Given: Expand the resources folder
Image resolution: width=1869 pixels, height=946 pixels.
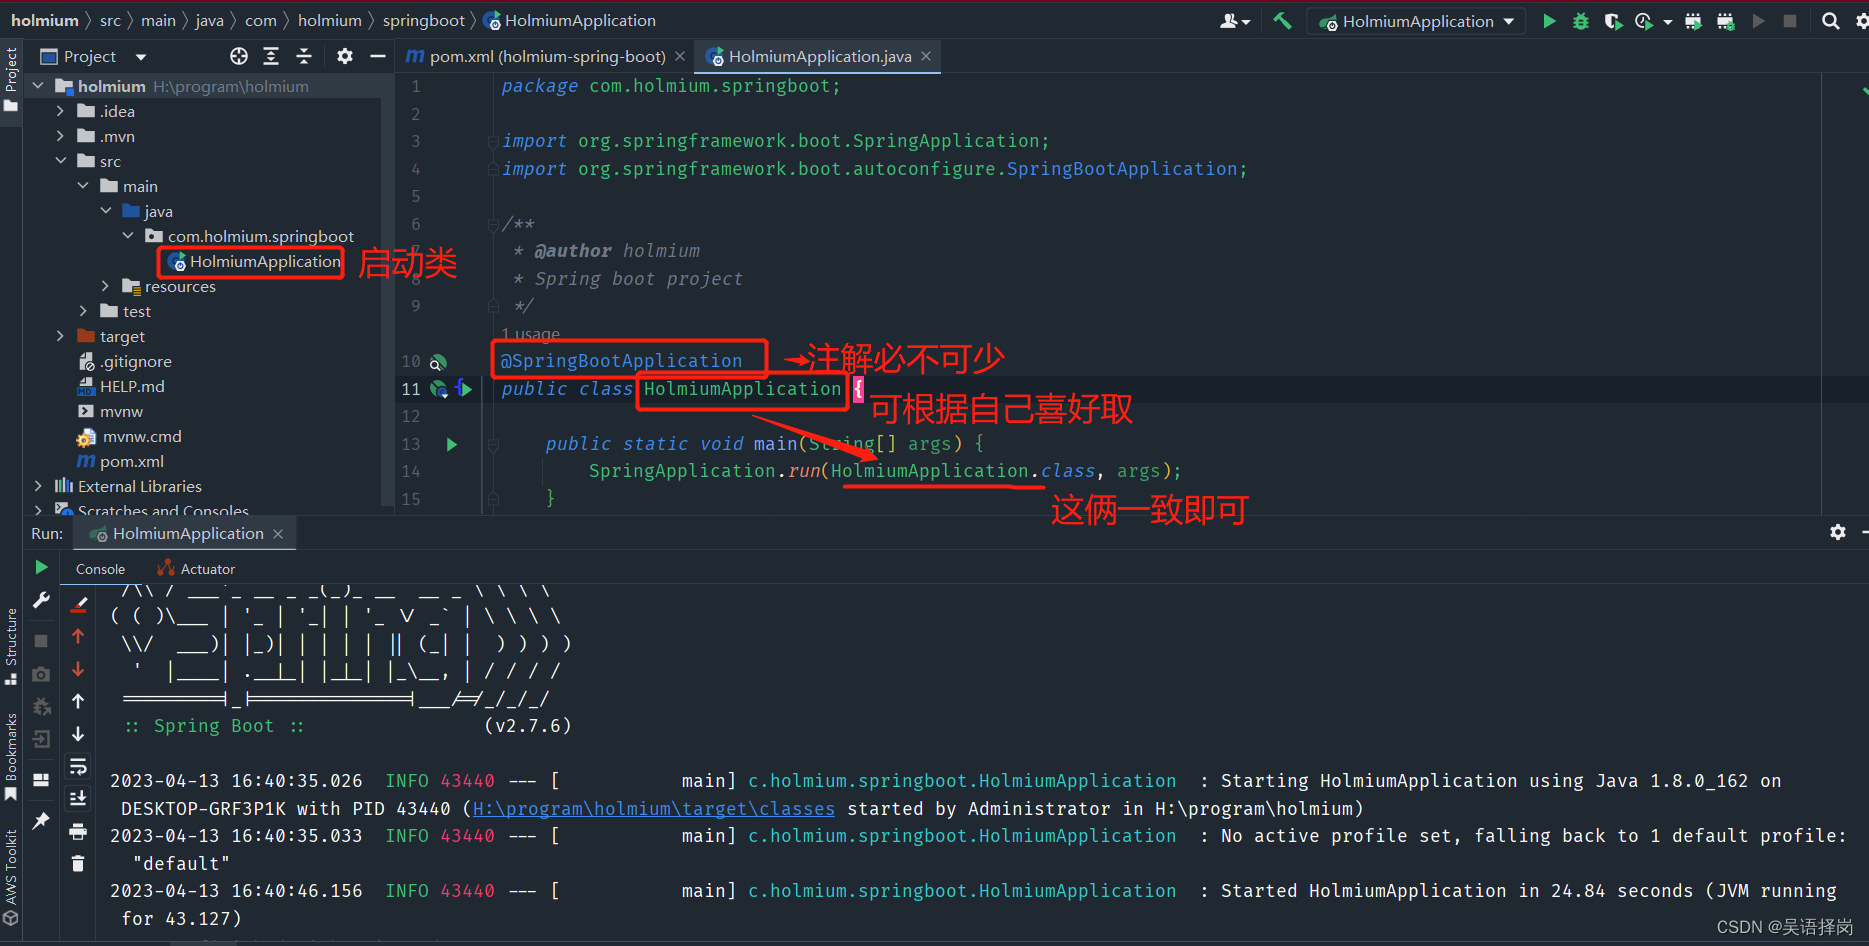Looking at the screenshot, I should 105,286.
